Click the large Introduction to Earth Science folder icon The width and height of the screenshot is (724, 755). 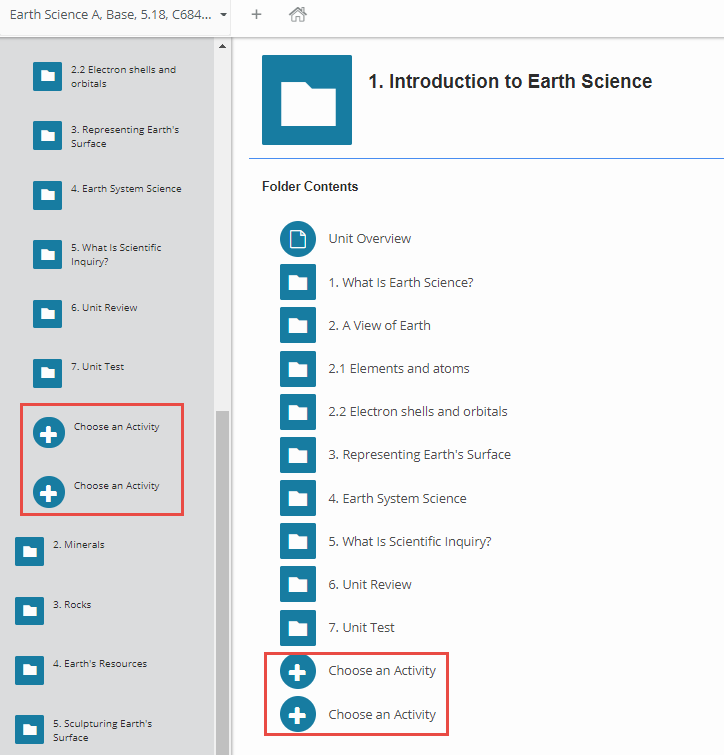[307, 100]
